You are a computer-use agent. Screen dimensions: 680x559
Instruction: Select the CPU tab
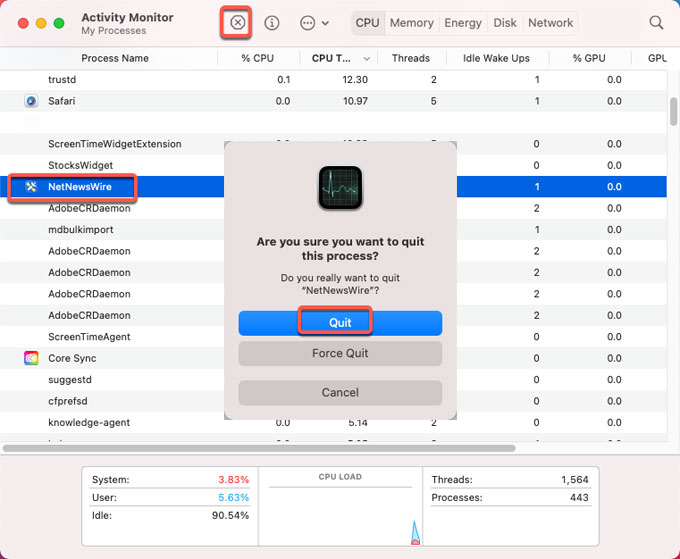coord(368,22)
